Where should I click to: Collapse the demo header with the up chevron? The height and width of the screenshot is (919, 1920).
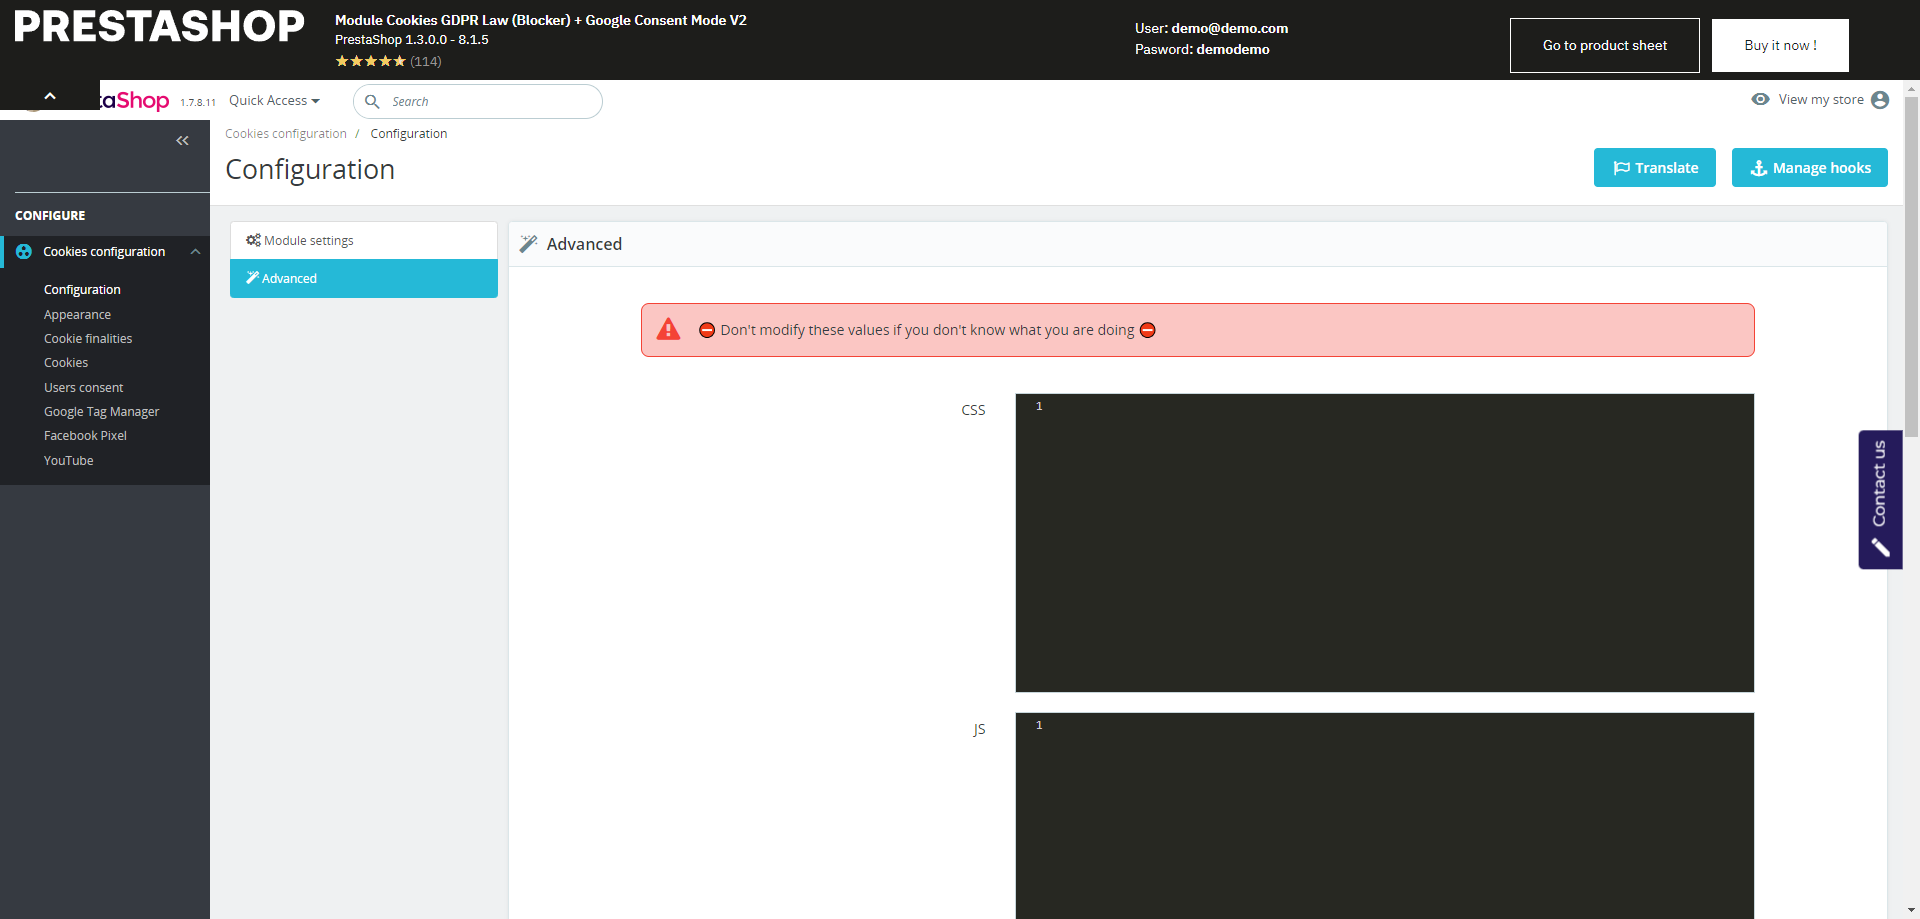pos(50,96)
